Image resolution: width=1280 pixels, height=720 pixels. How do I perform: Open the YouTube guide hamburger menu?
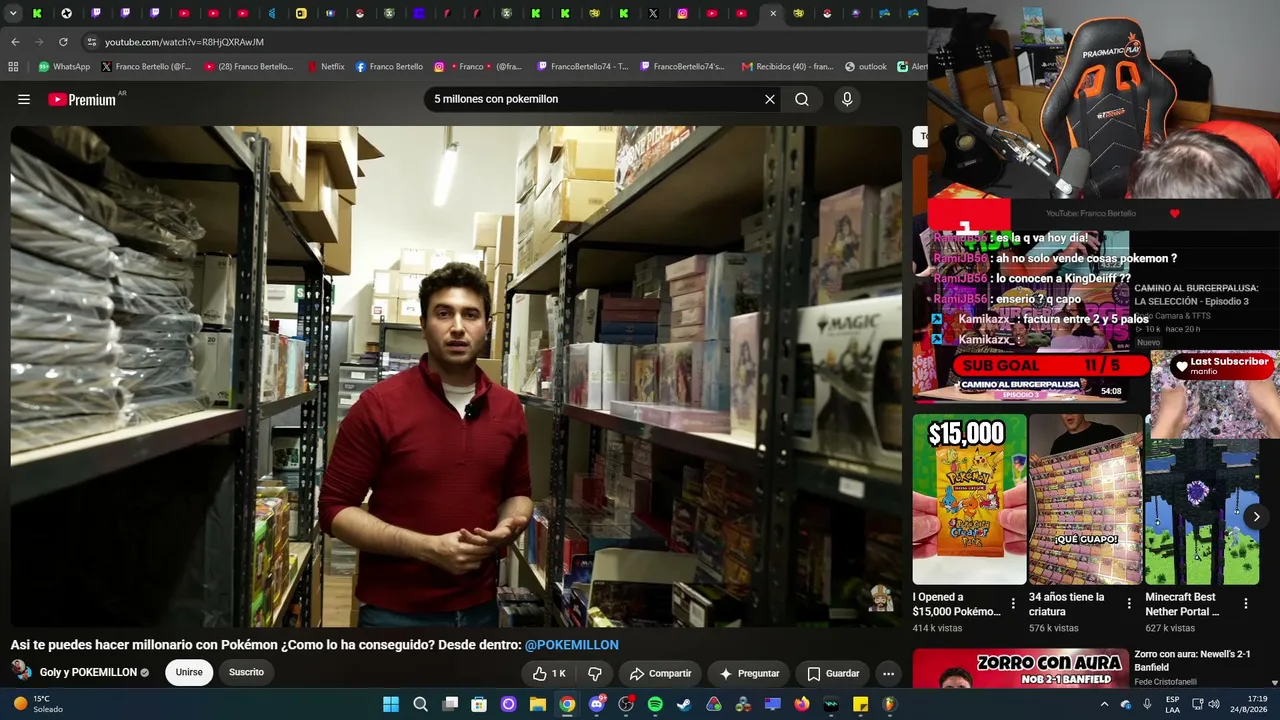(24, 99)
